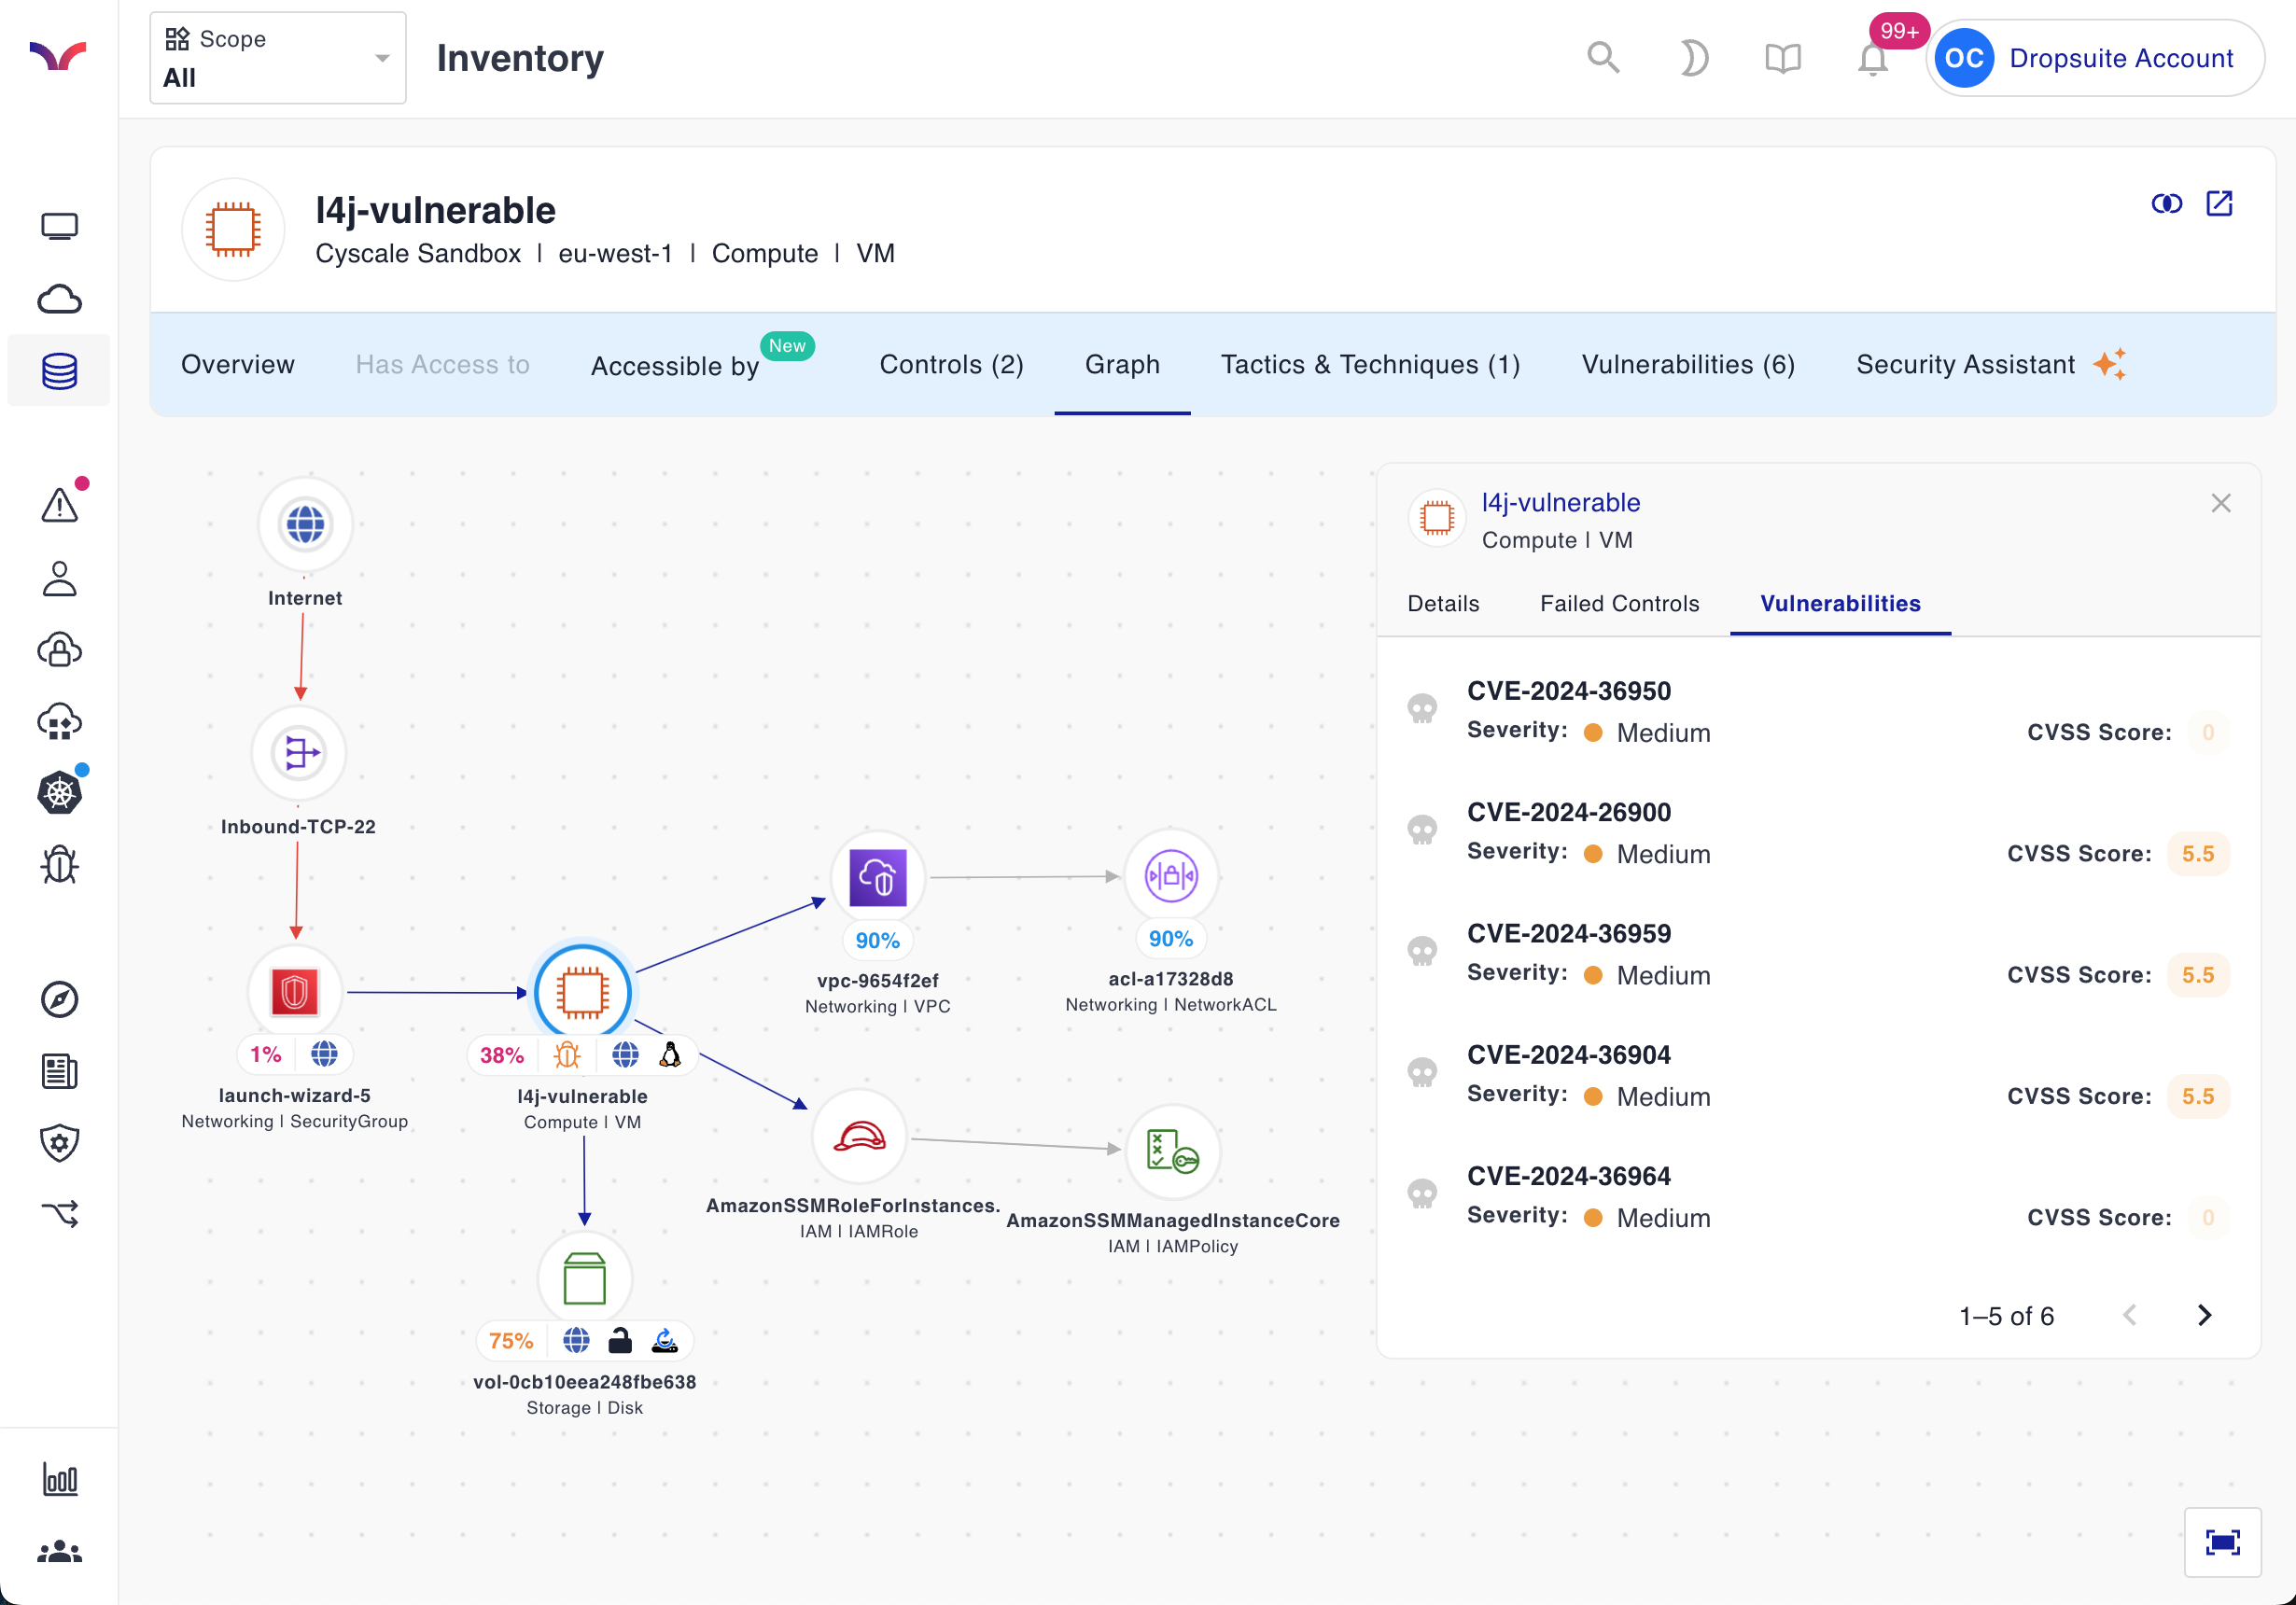Open the CVE-2024-36950 vulnerability link
Viewport: 2296px width, 1605px height.
pyautogui.click(x=1570, y=690)
